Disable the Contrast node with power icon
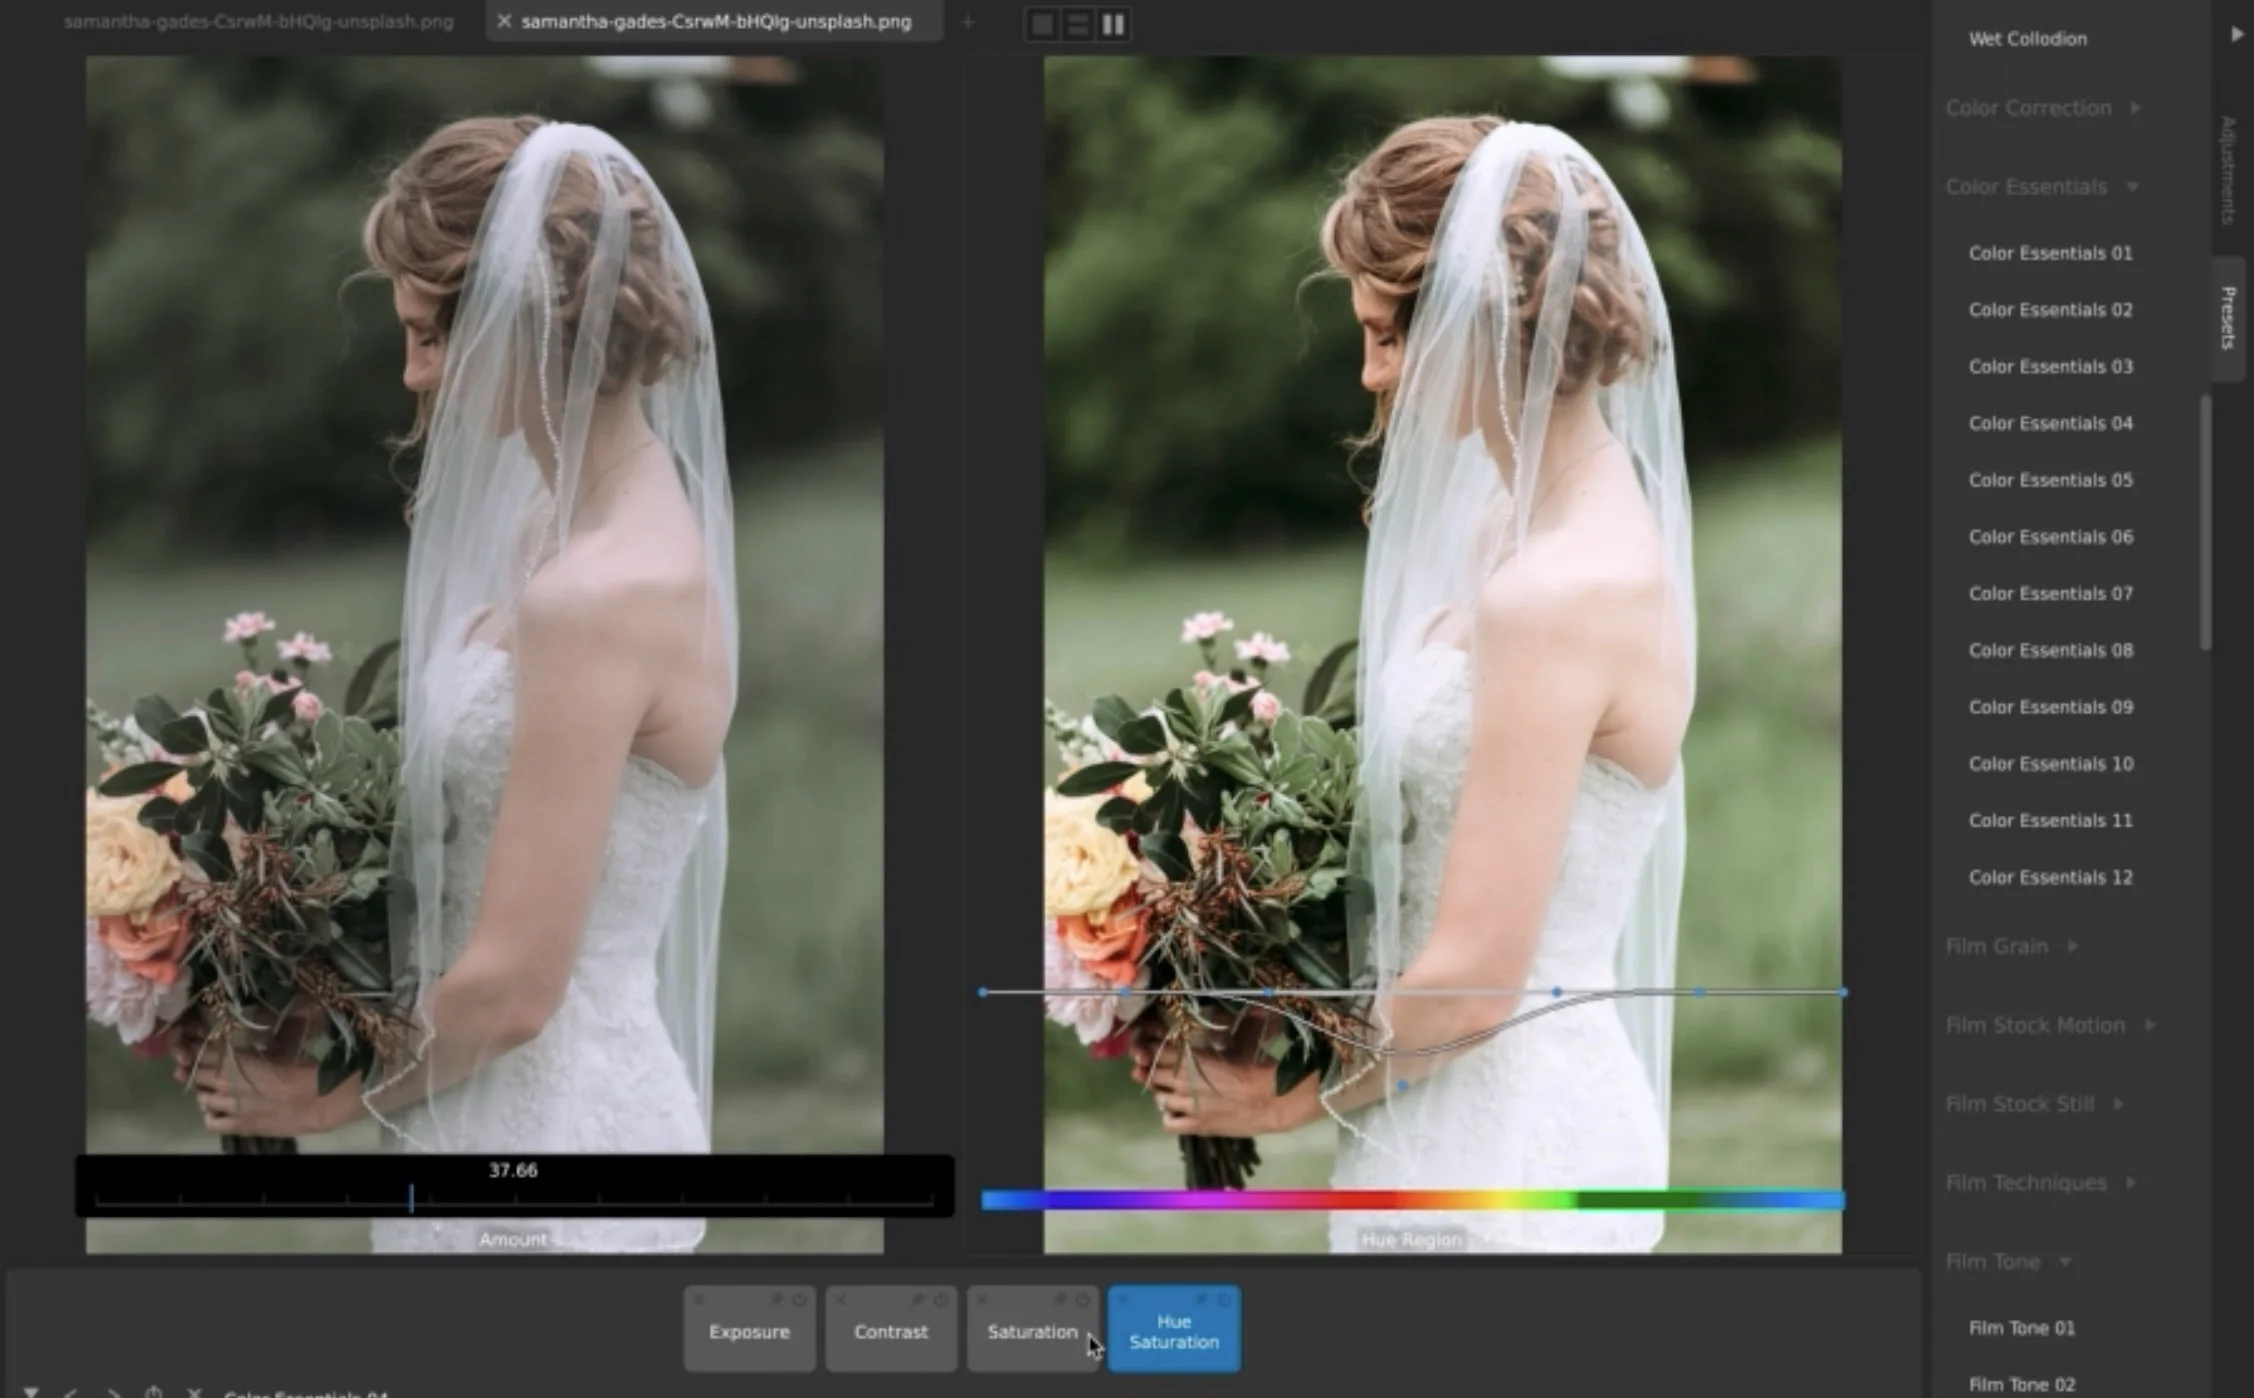Viewport: 2254px width, 1398px height. point(941,1300)
